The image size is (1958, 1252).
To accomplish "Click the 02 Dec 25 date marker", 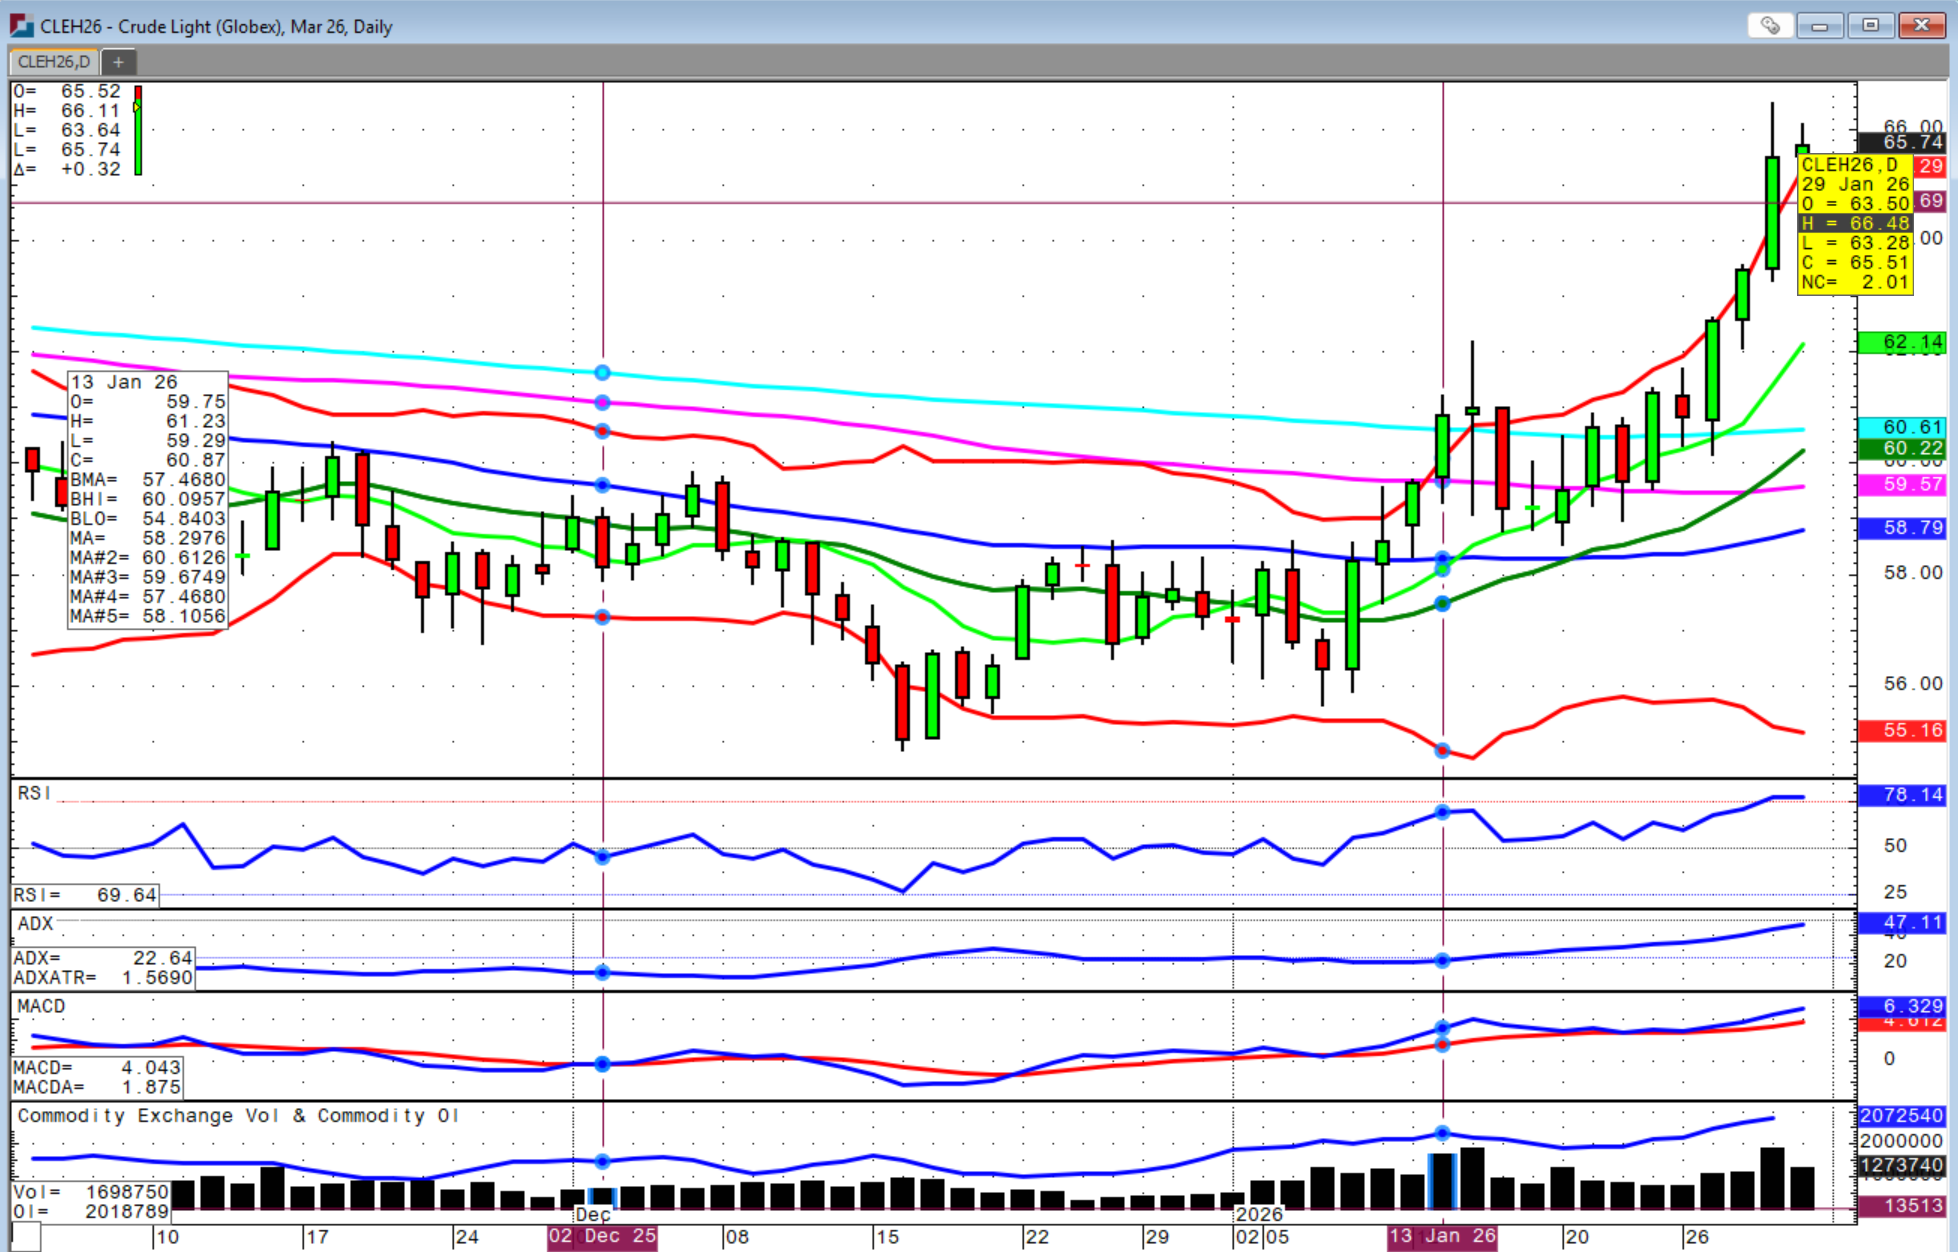I will tap(602, 1236).
